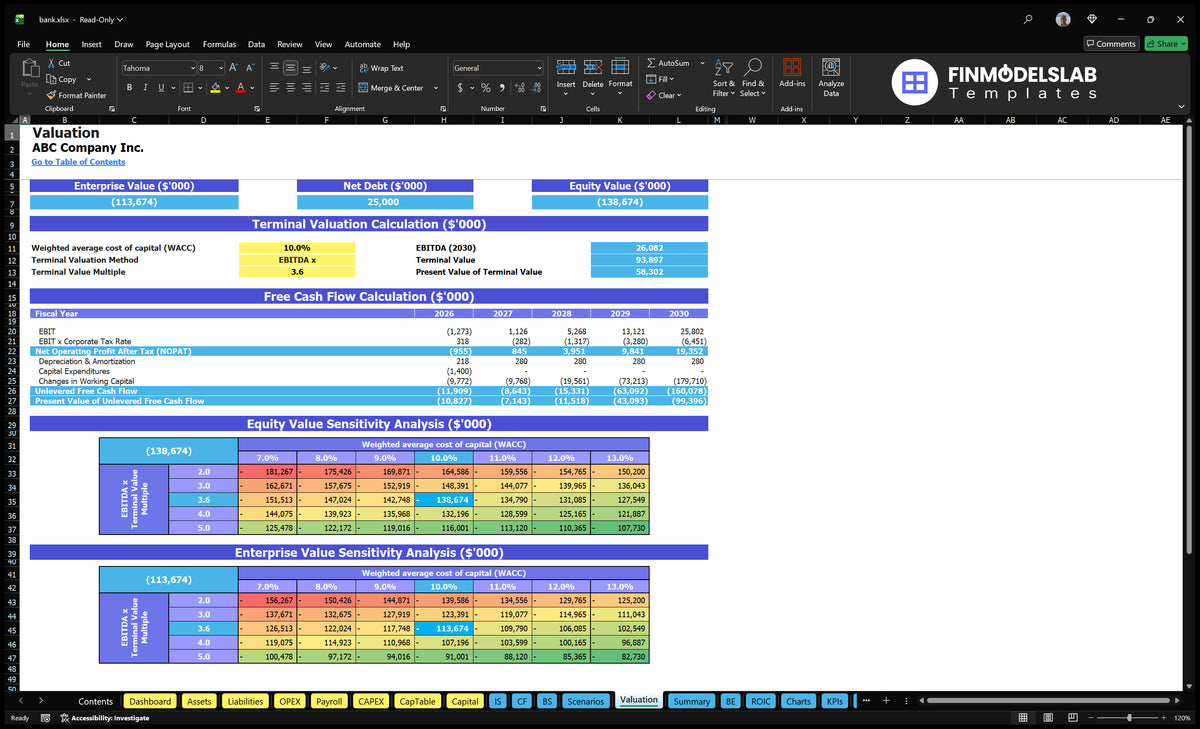The height and width of the screenshot is (729, 1200).
Task: Follow the Go to Table of Contents link
Action: coord(78,162)
